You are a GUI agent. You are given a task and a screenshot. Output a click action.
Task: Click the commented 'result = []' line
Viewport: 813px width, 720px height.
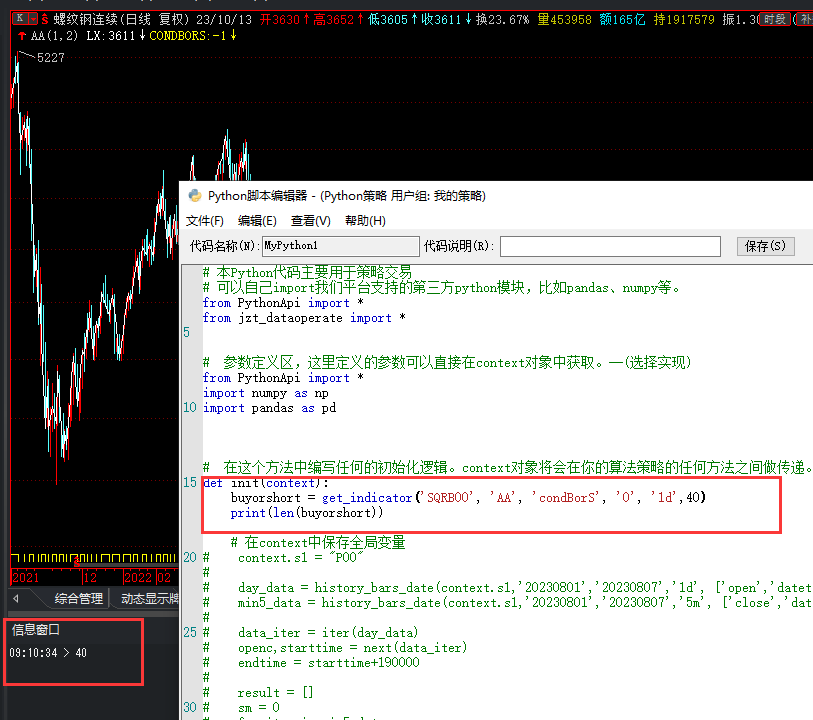275,693
